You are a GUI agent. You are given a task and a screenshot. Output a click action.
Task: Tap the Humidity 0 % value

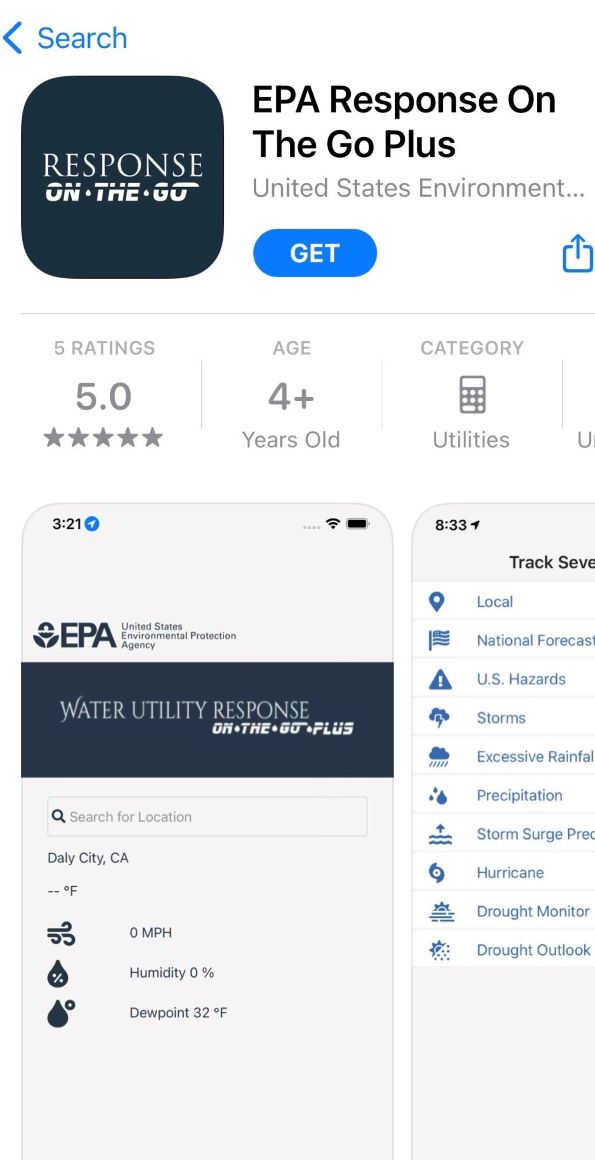pos(172,973)
